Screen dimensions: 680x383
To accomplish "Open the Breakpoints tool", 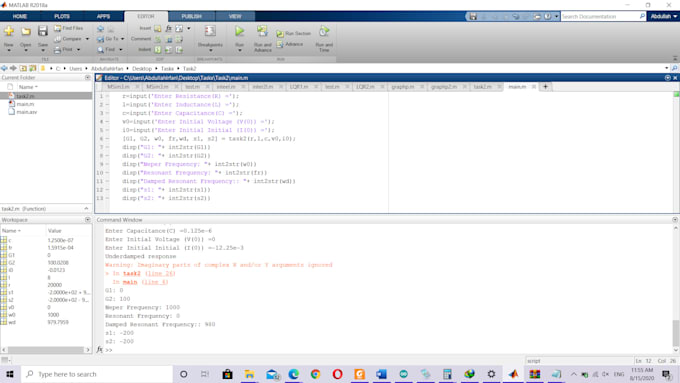I will pos(210,31).
